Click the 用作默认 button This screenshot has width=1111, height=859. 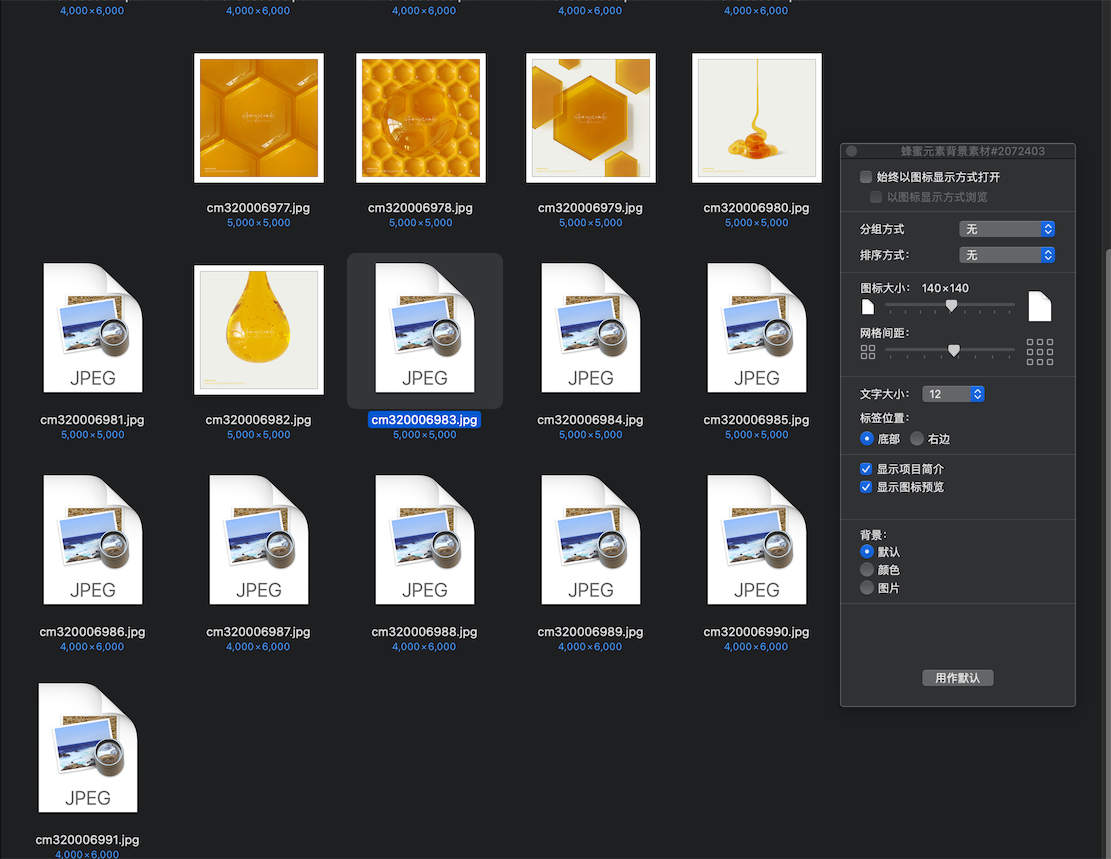click(x=957, y=678)
